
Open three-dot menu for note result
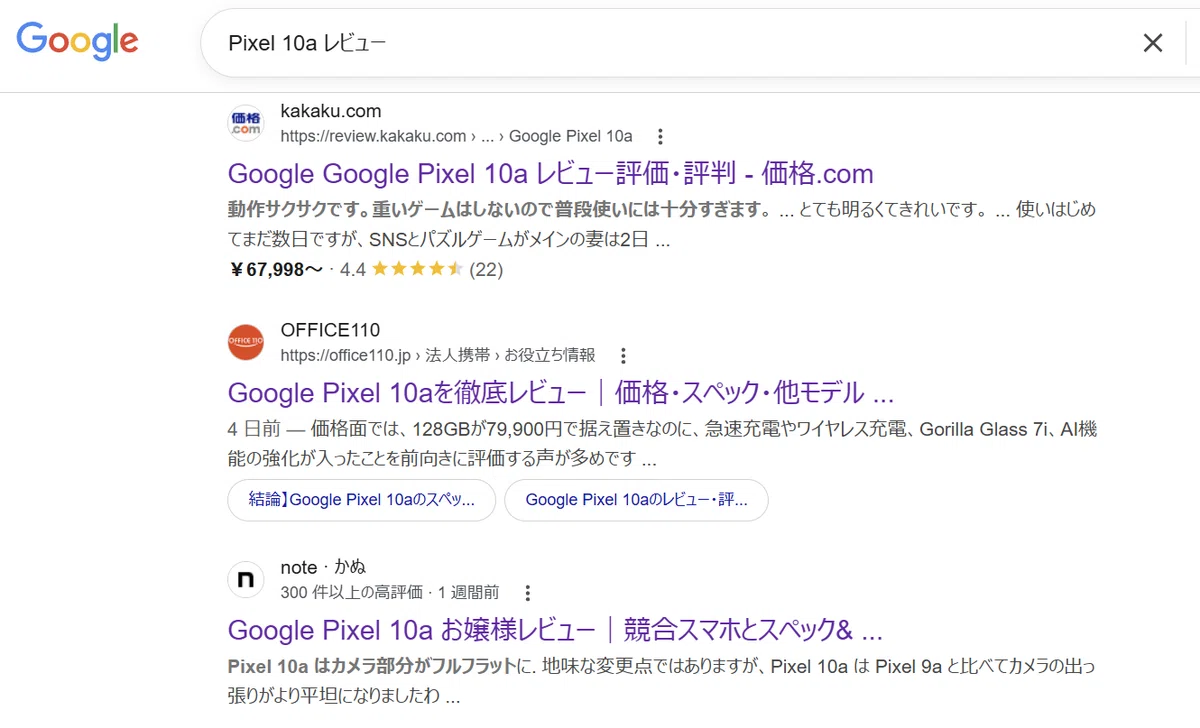[528, 593]
